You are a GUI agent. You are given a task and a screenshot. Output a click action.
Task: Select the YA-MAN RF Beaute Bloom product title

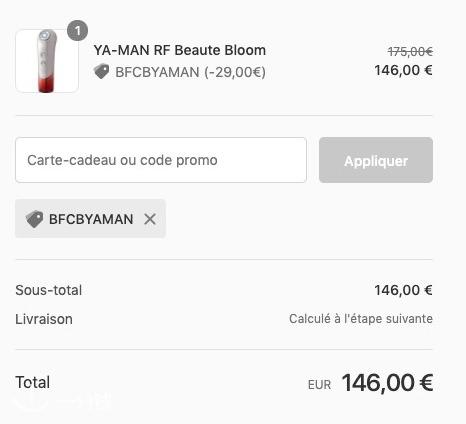pos(180,50)
